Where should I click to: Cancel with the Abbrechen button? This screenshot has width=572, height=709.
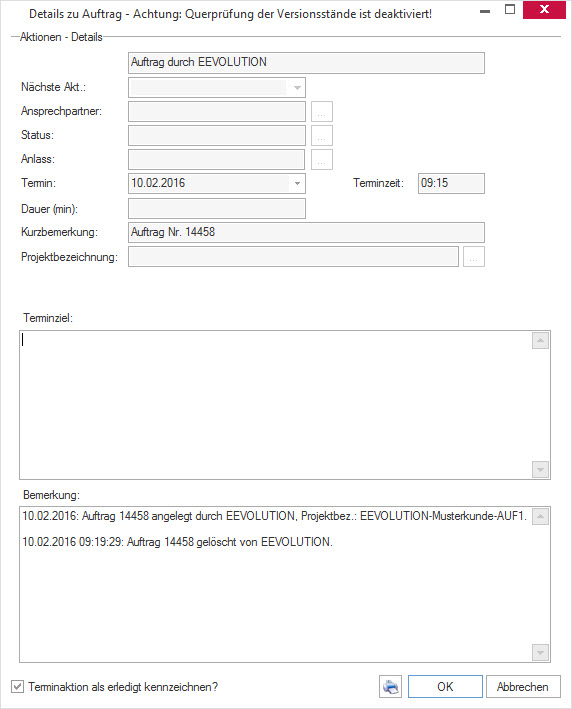(523, 686)
